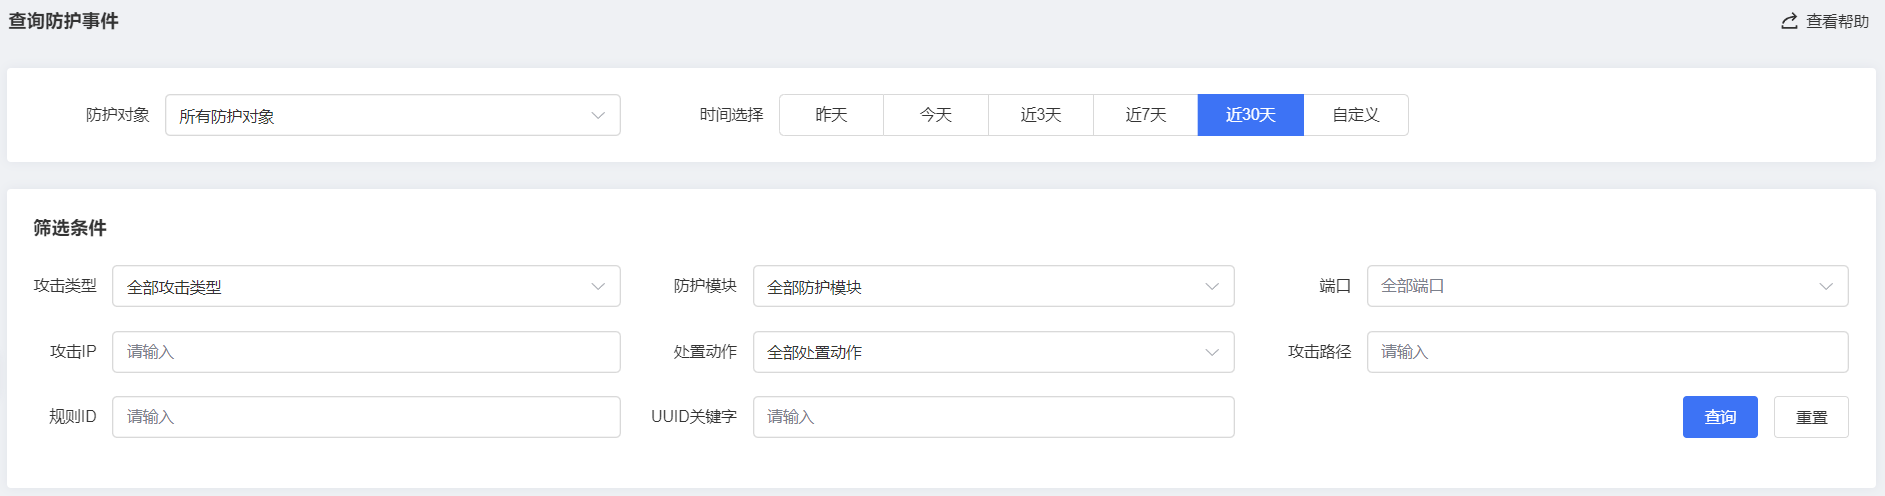Open the 所有防护对象 dropdown

click(x=393, y=115)
